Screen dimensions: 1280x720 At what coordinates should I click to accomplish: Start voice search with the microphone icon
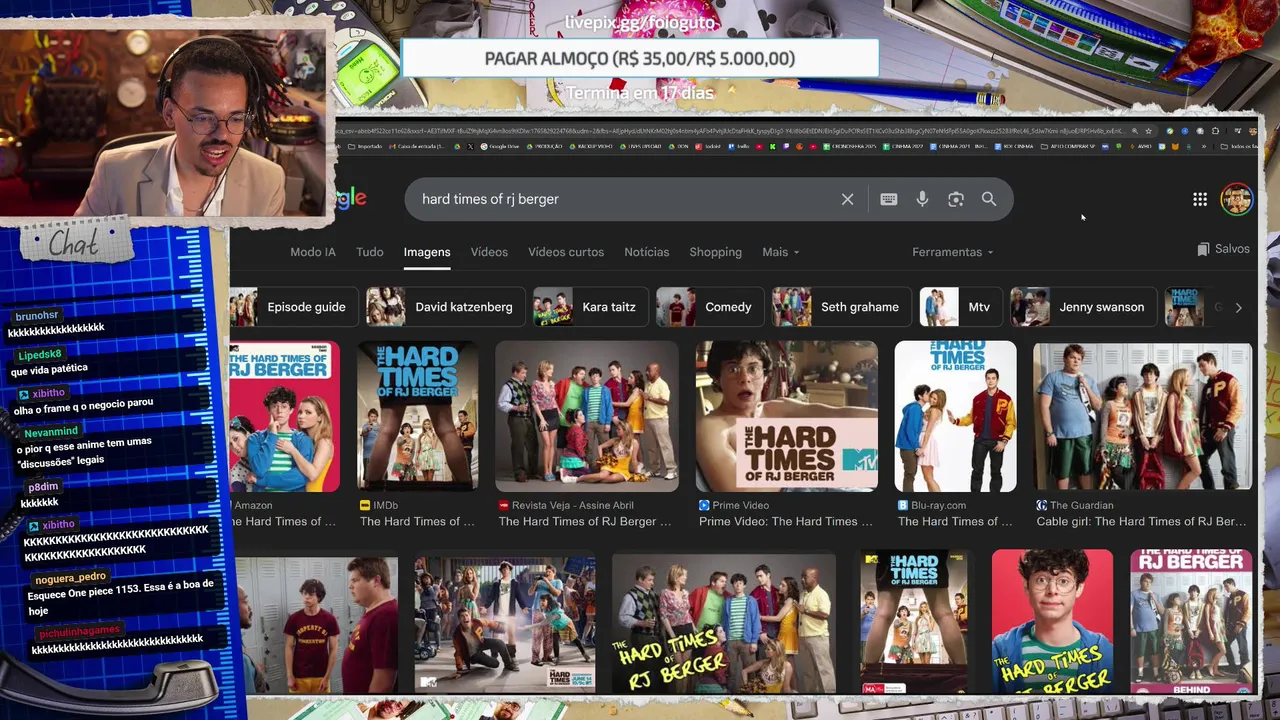(x=922, y=199)
